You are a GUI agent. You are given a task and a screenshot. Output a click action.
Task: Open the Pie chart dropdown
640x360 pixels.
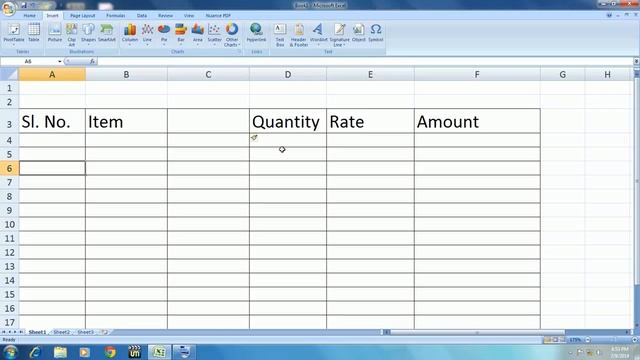tap(164, 35)
